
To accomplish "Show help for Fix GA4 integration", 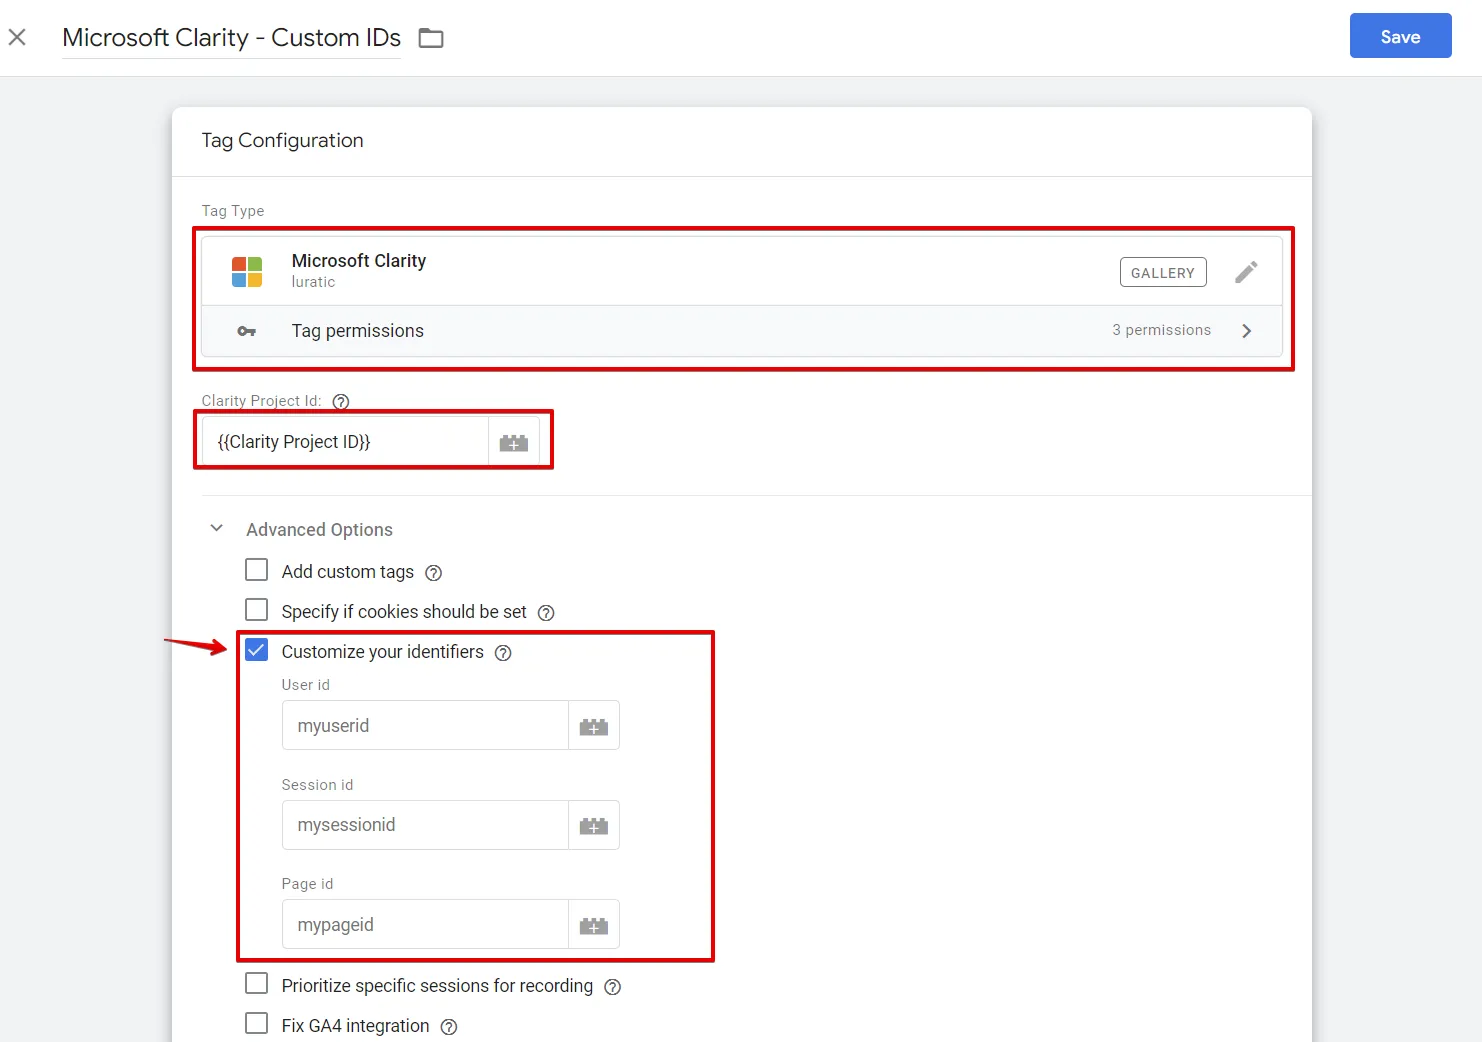I will (x=449, y=1027).
